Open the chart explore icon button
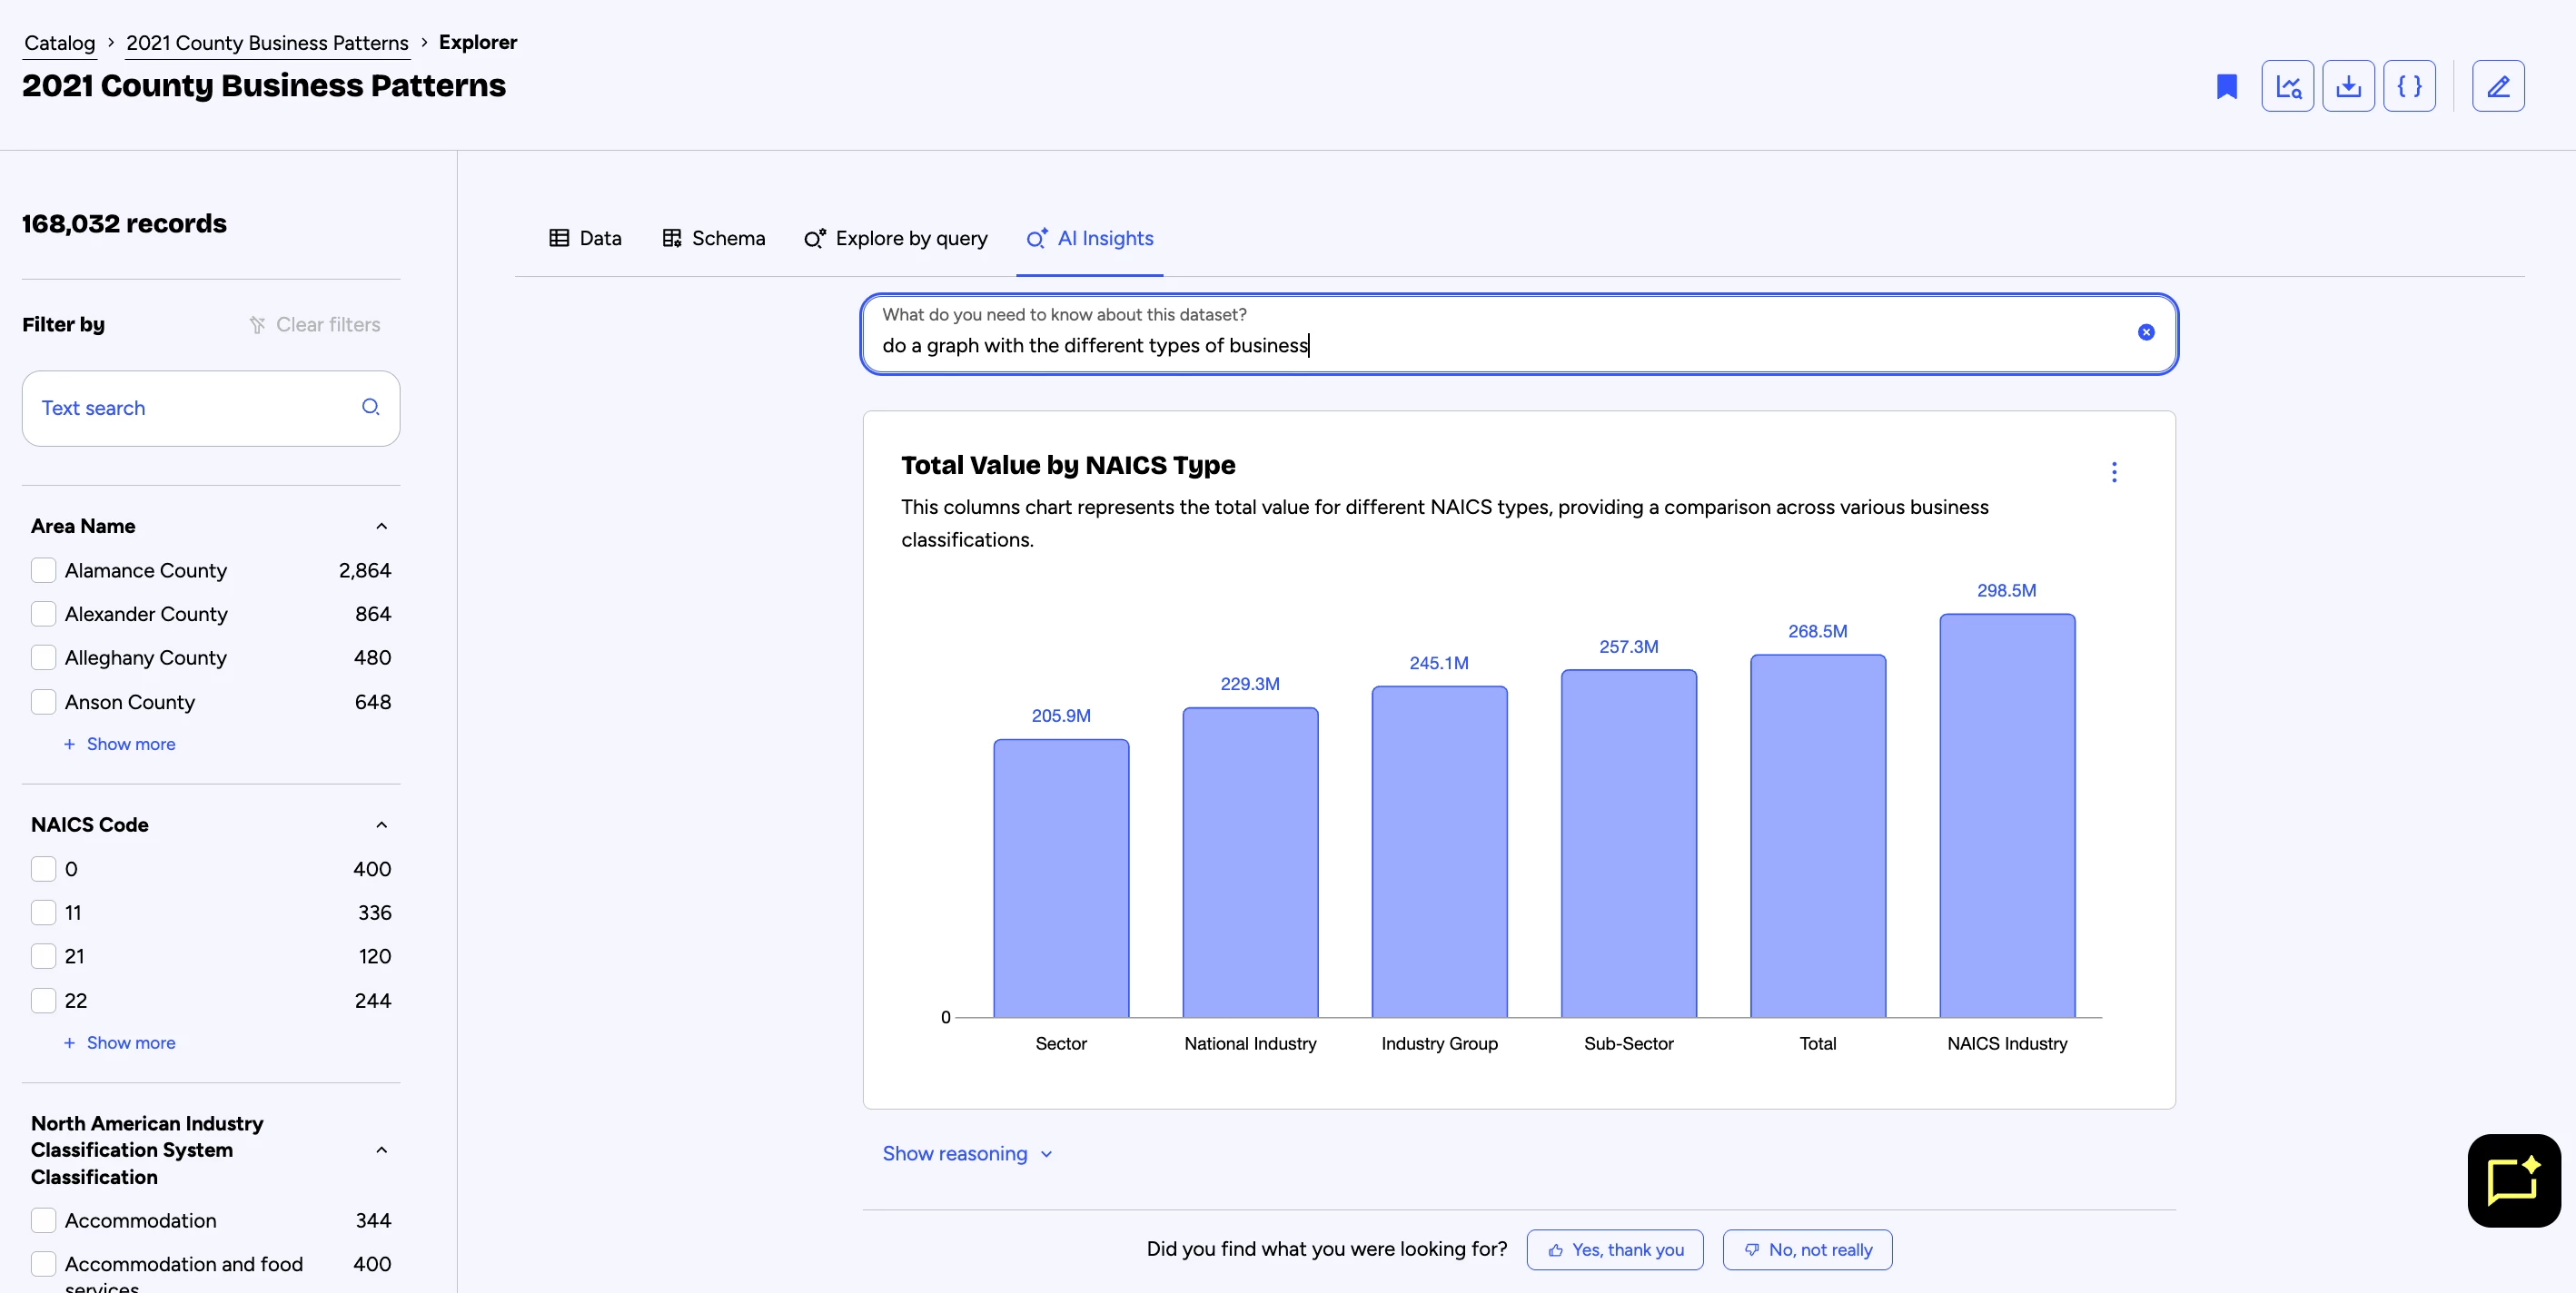Image resolution: width=2576 pixels, height=1293 pixels. (2288, 86)
